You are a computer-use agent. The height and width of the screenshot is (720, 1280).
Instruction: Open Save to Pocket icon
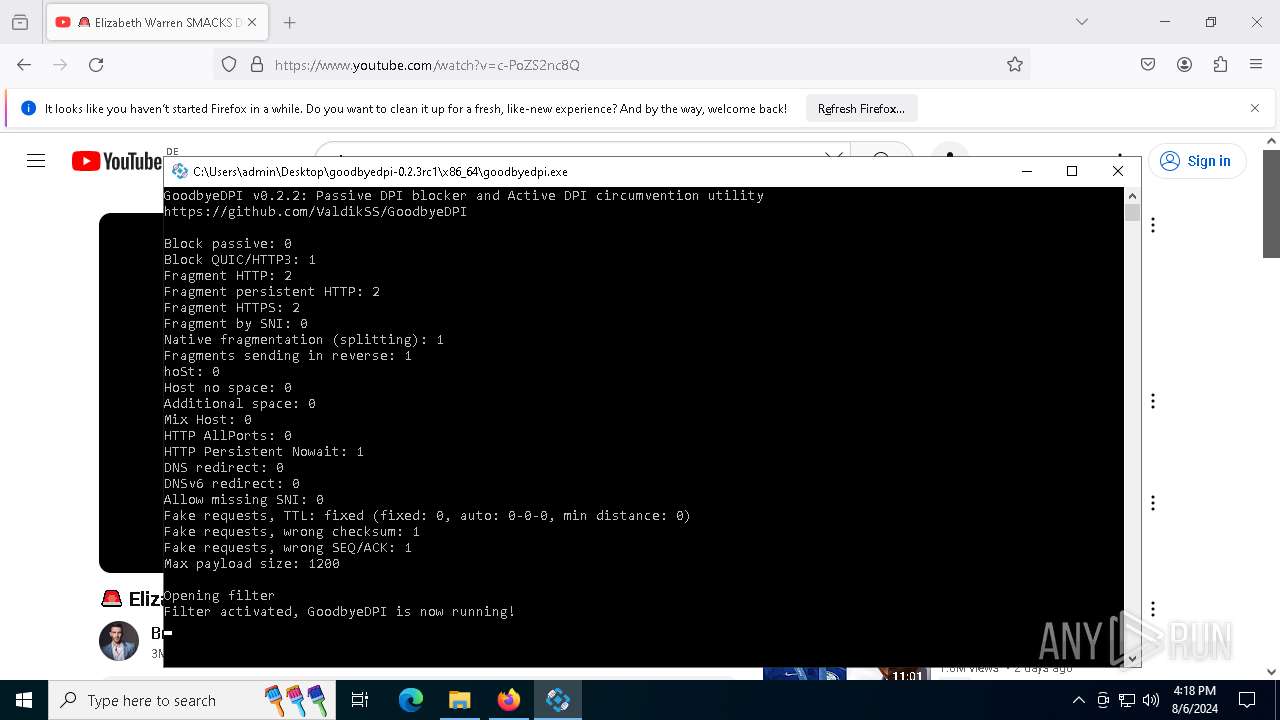click(1148, 64)
